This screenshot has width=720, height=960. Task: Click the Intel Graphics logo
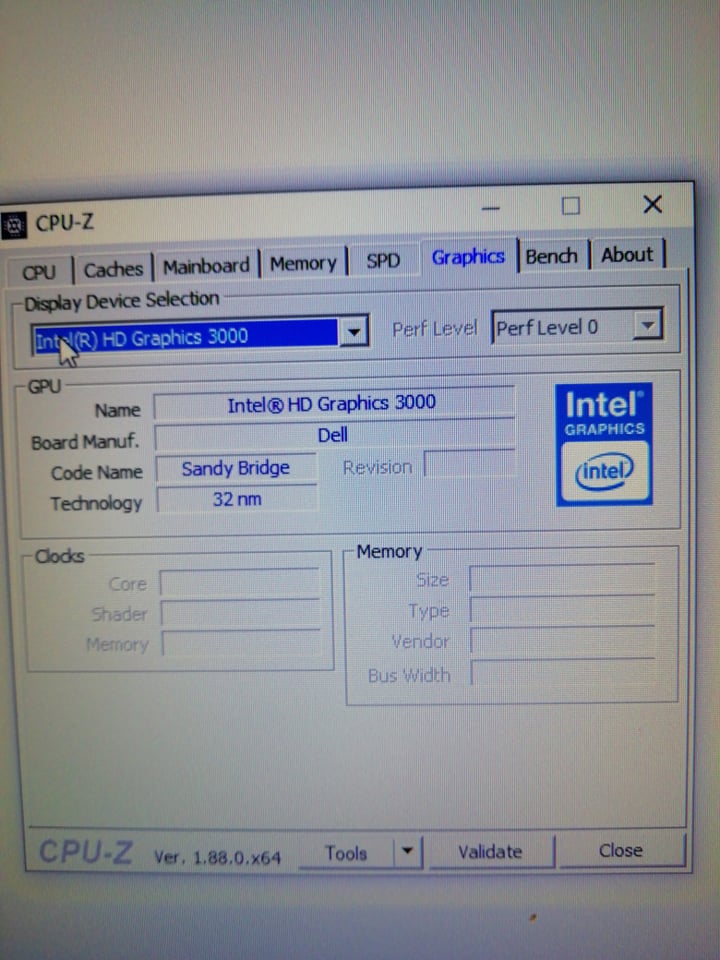coord(604,444)
